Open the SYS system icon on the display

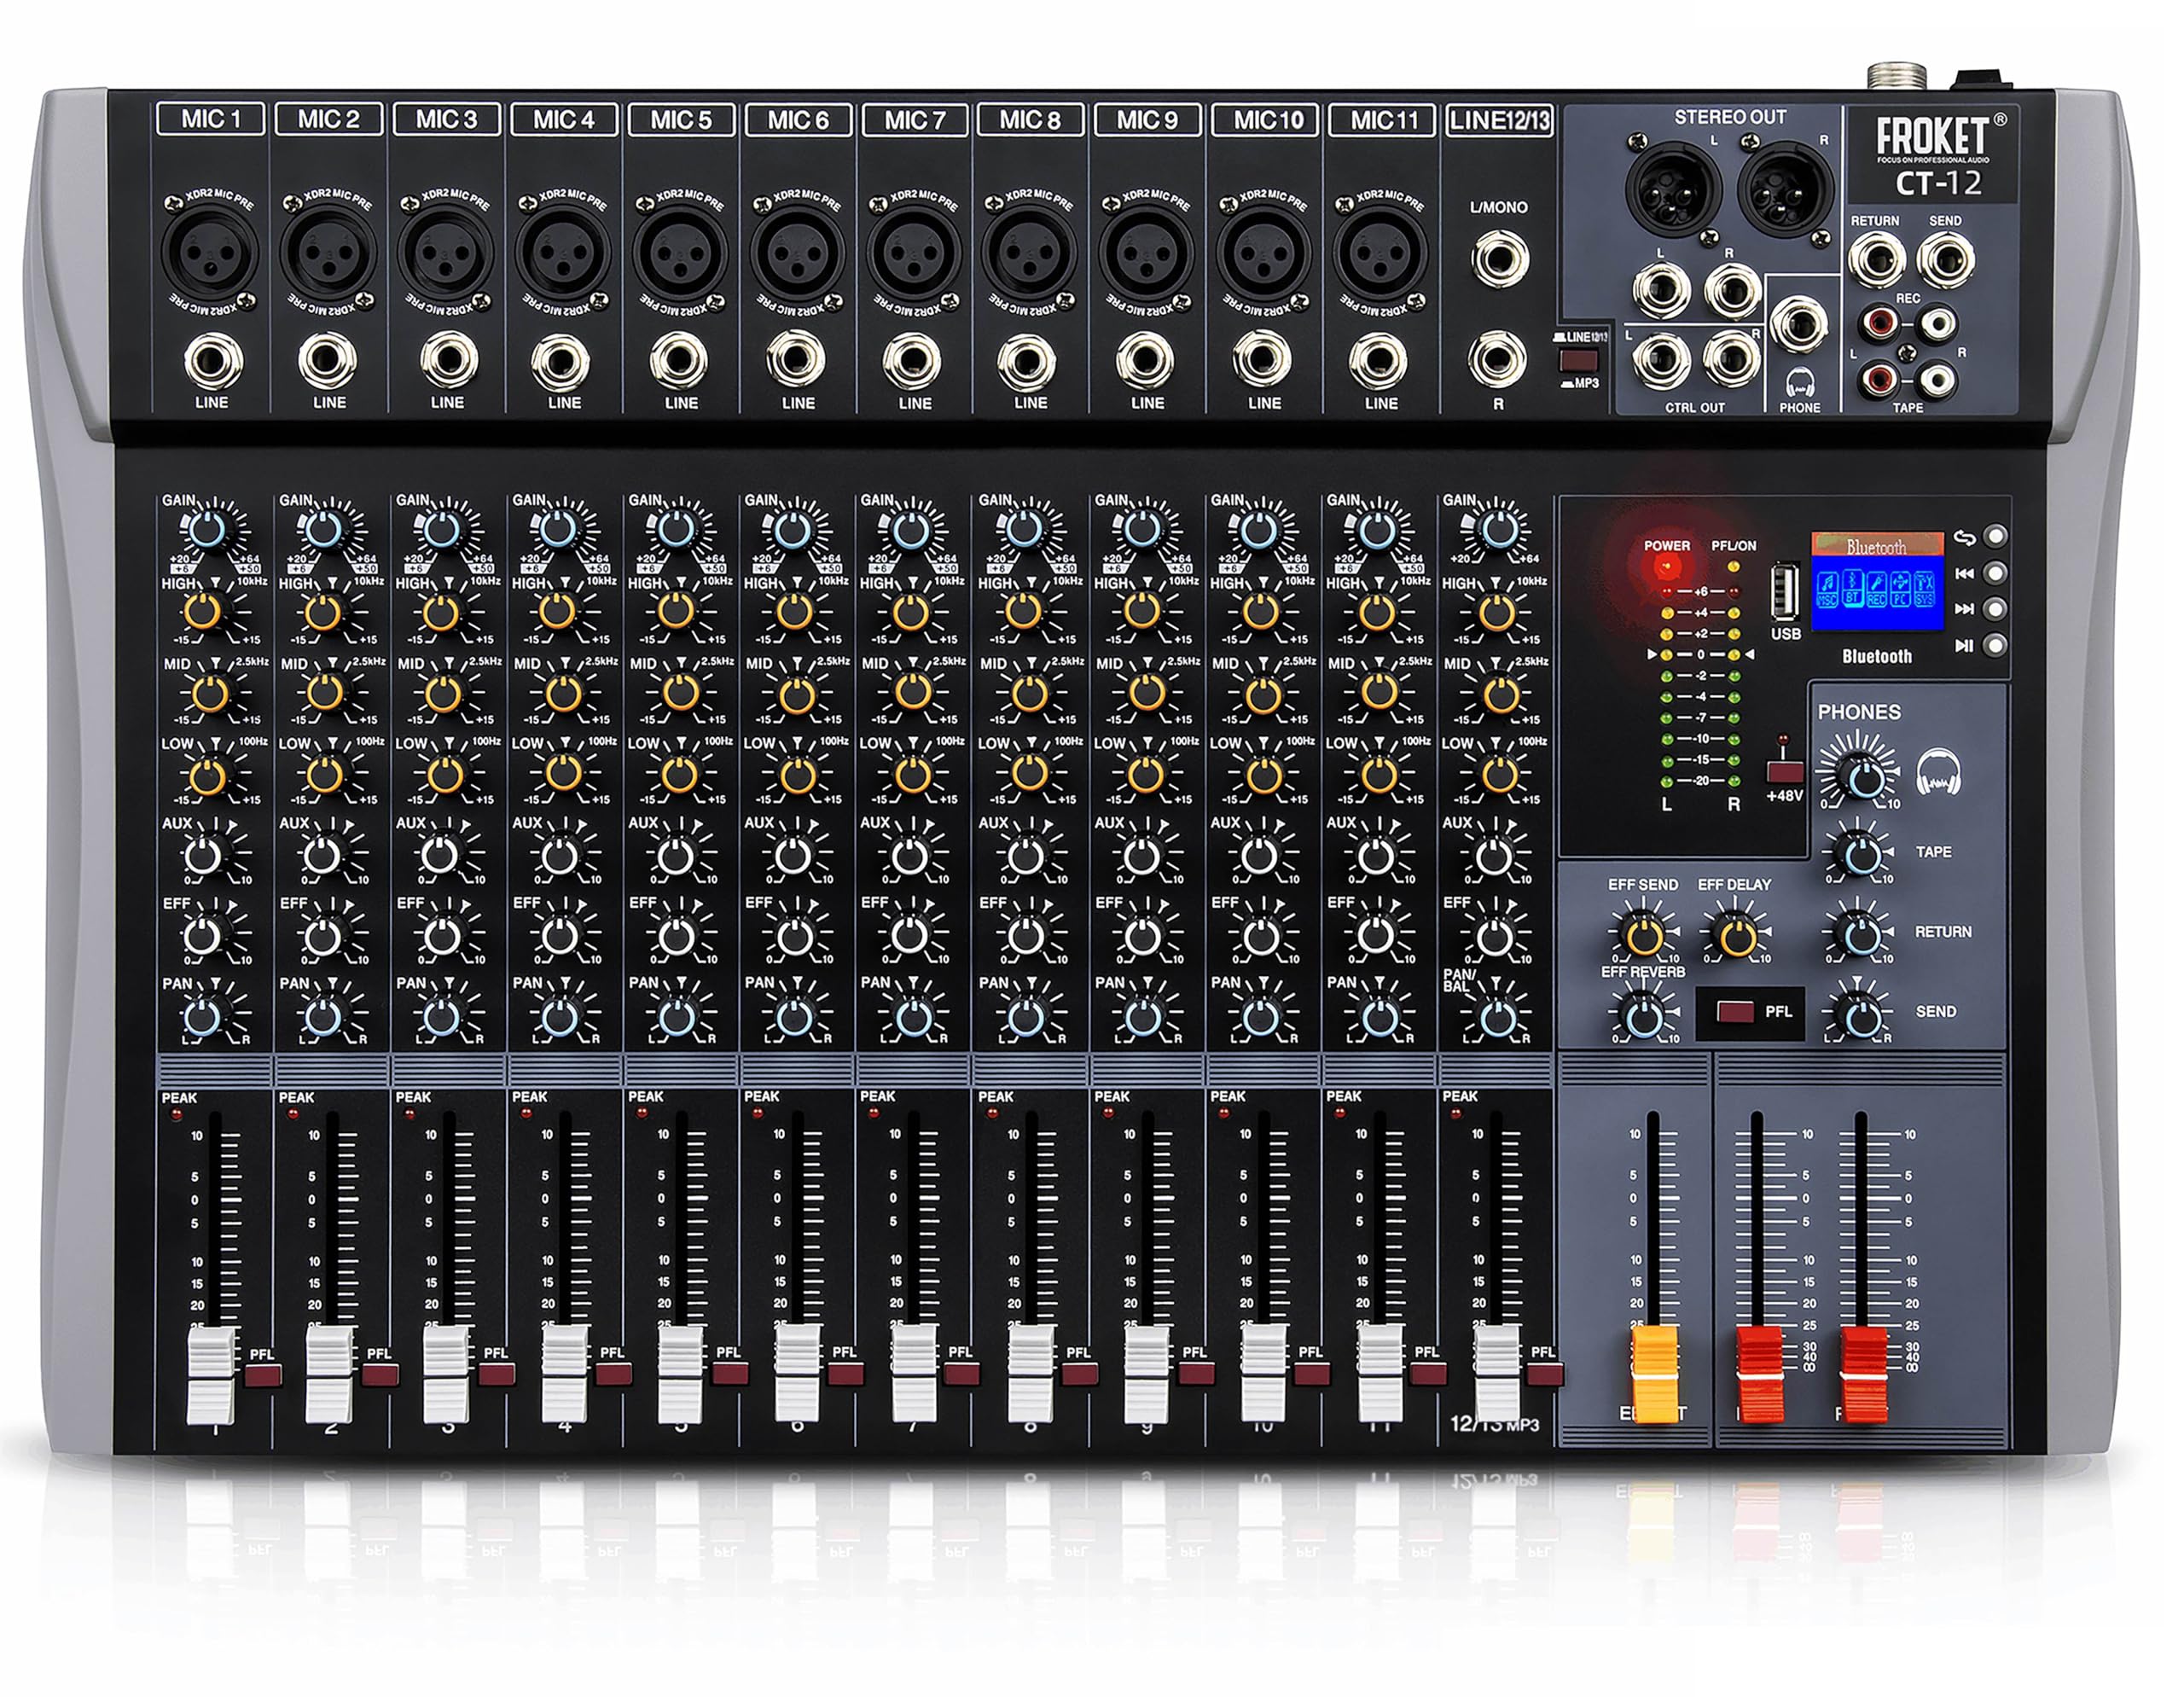coord(1924,587)
